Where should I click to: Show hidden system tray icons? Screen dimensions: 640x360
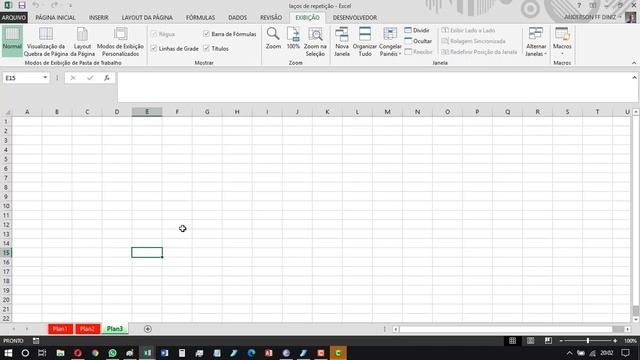(569, 353)
